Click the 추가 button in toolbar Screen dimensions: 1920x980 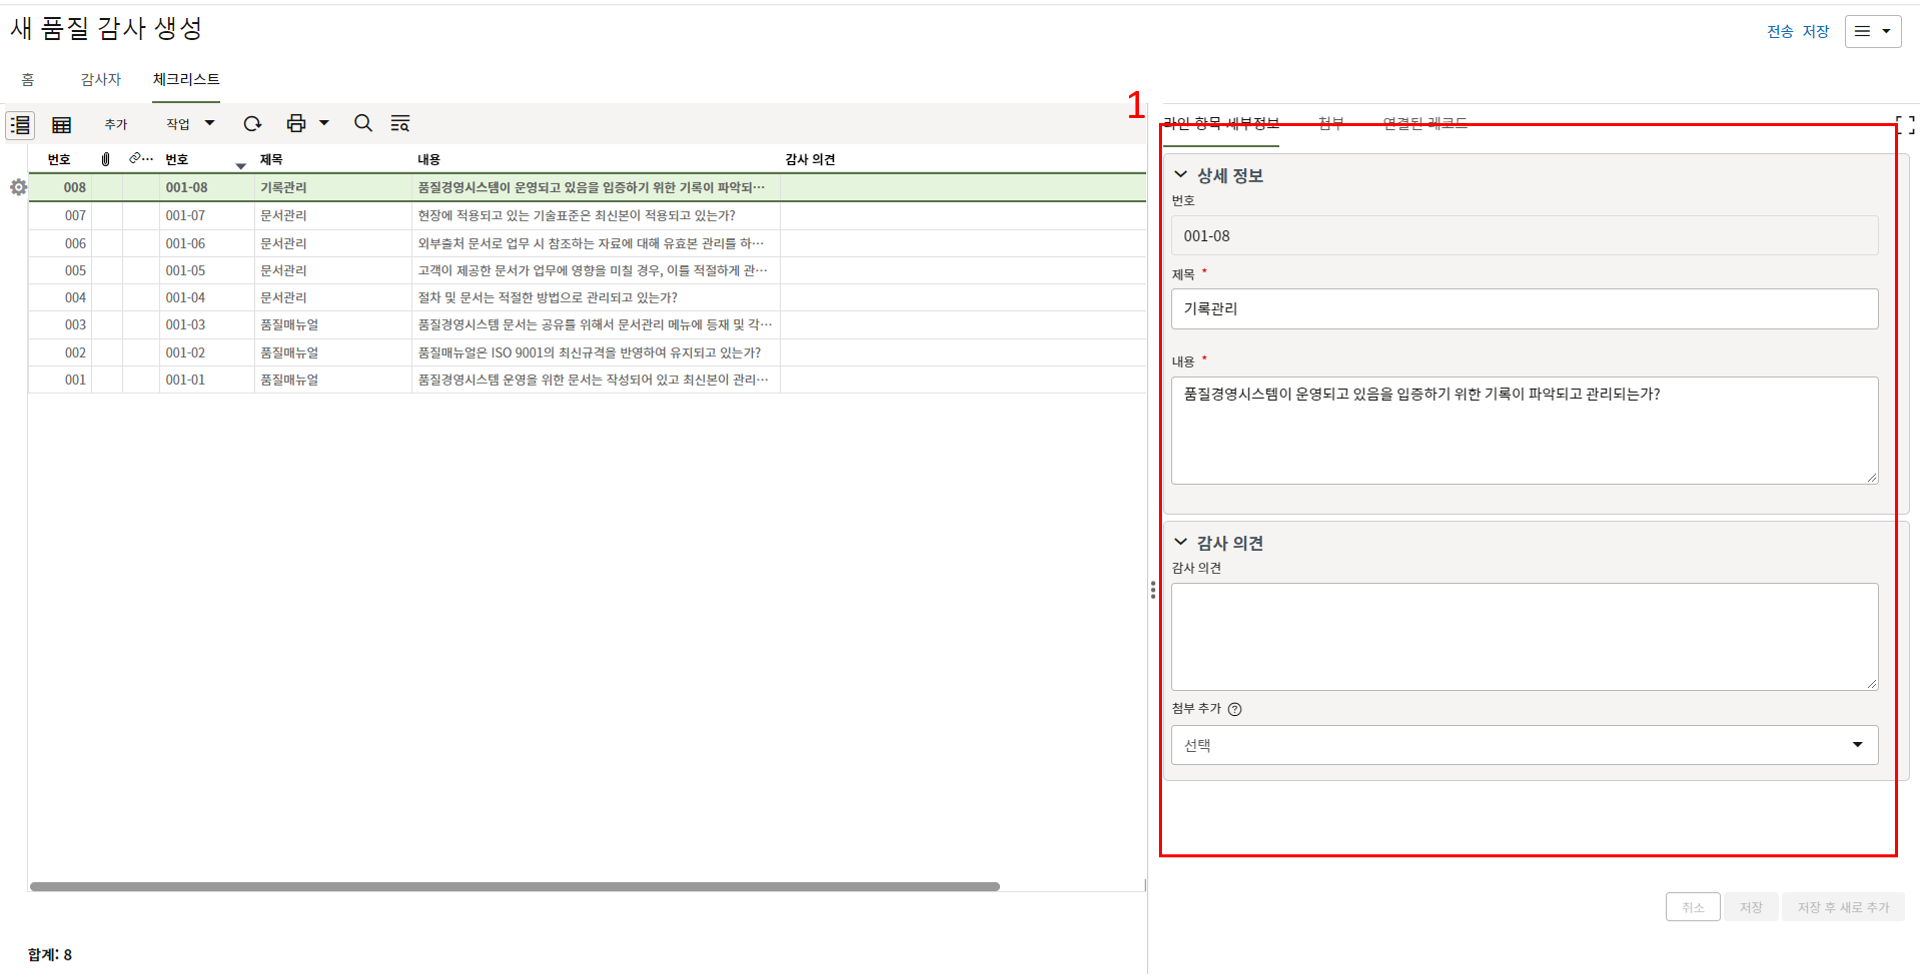click(116, 124)
